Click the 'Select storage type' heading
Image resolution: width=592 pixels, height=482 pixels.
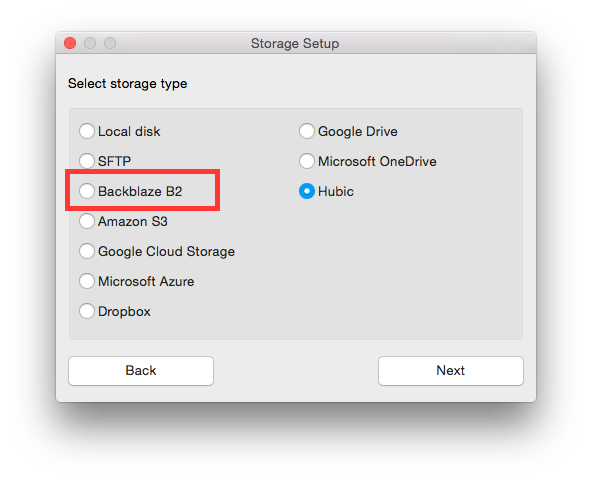point(128,83)
